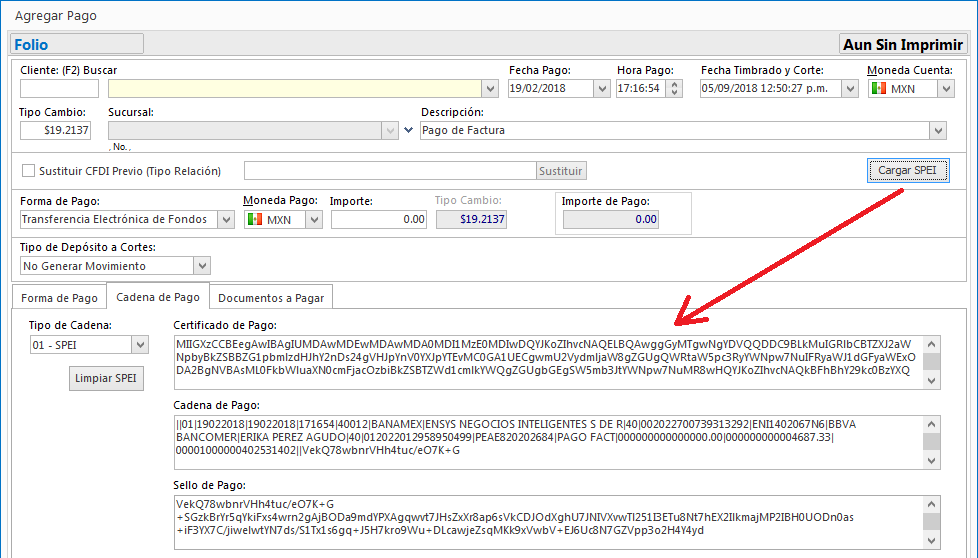Click the blue chevron beside Sucursal

pyautogui.click(x=407, y=130)
